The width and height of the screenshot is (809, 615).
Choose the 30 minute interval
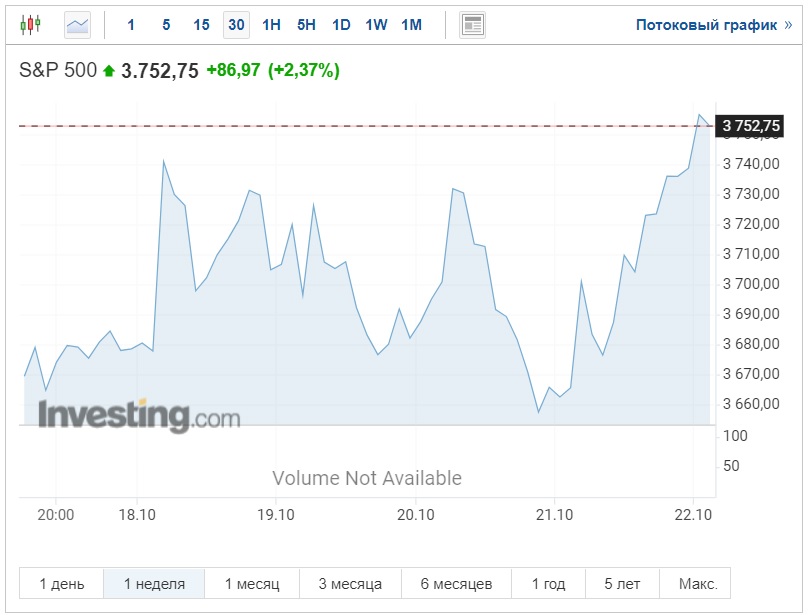[236, 25]
